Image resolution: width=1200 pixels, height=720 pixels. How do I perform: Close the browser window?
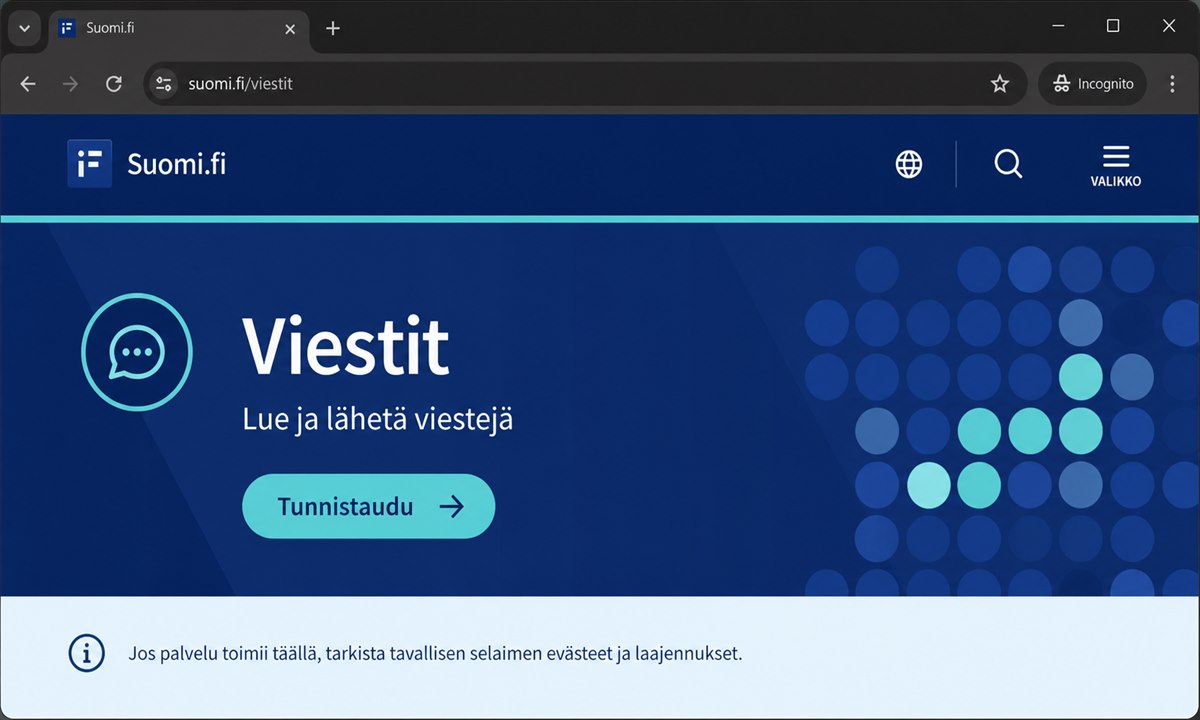(1169, 27)
